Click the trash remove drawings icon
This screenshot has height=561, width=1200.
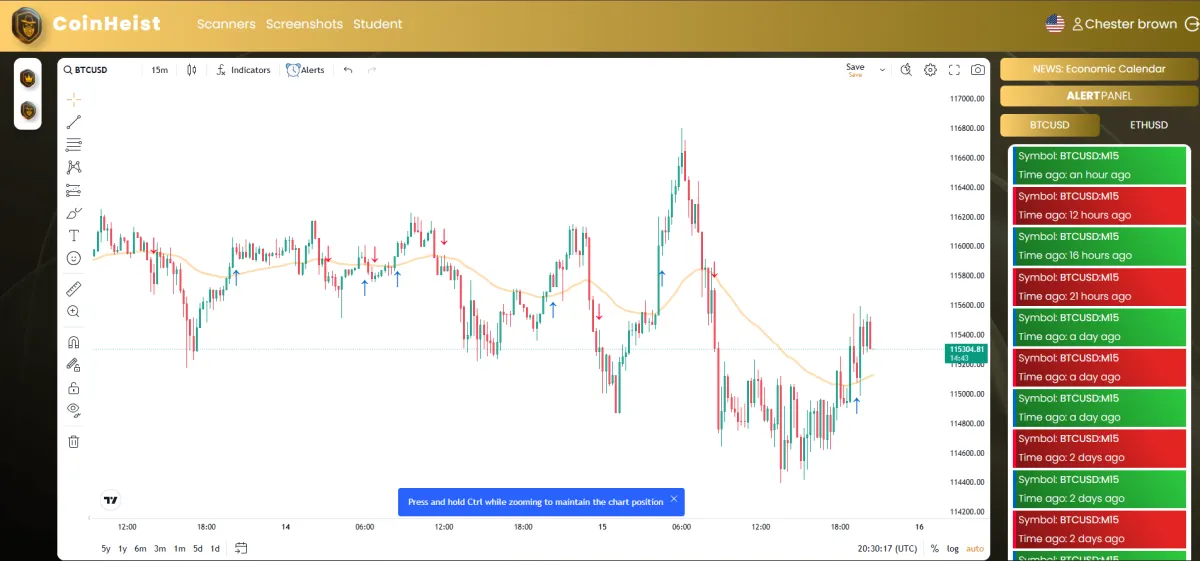74,441
